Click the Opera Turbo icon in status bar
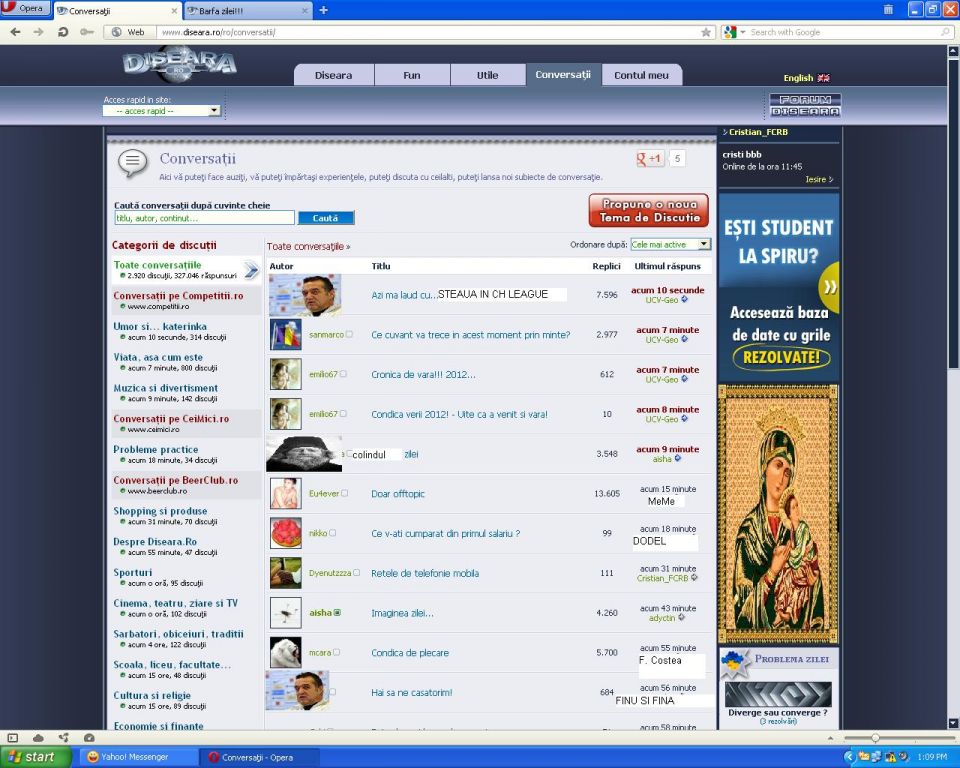The image size is (960, 768). 89,738
